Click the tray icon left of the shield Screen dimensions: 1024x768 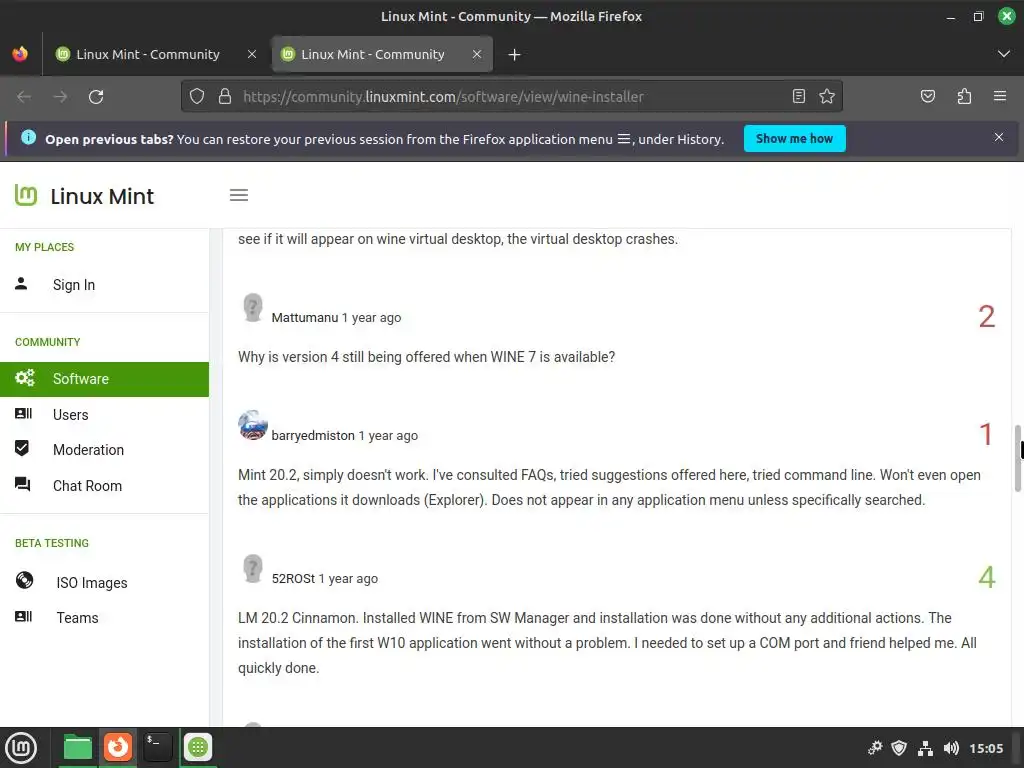point(875,748)
